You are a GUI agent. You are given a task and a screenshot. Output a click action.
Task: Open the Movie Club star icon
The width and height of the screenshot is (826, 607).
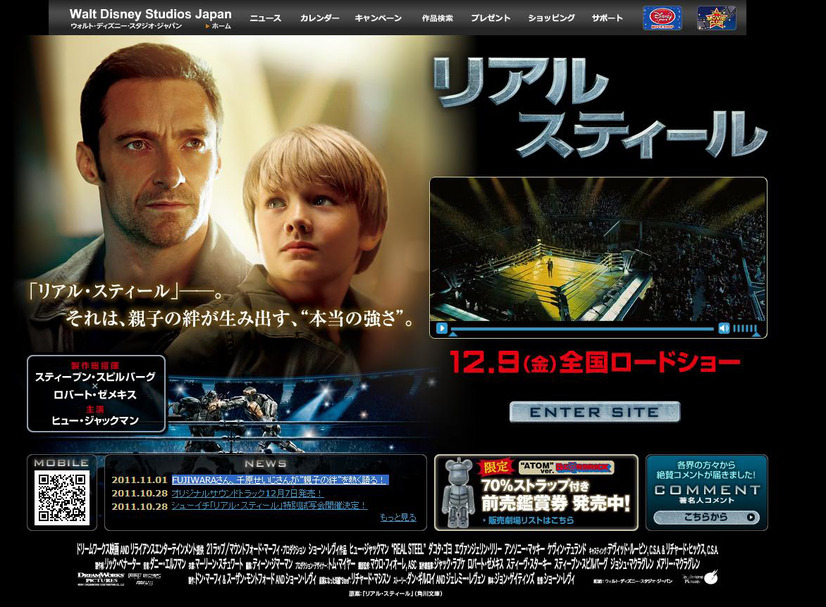716,18
